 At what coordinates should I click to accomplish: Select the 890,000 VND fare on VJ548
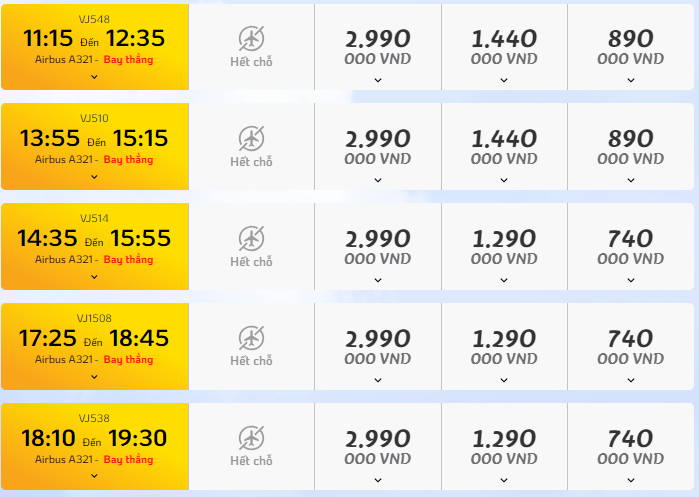(631, 47)
